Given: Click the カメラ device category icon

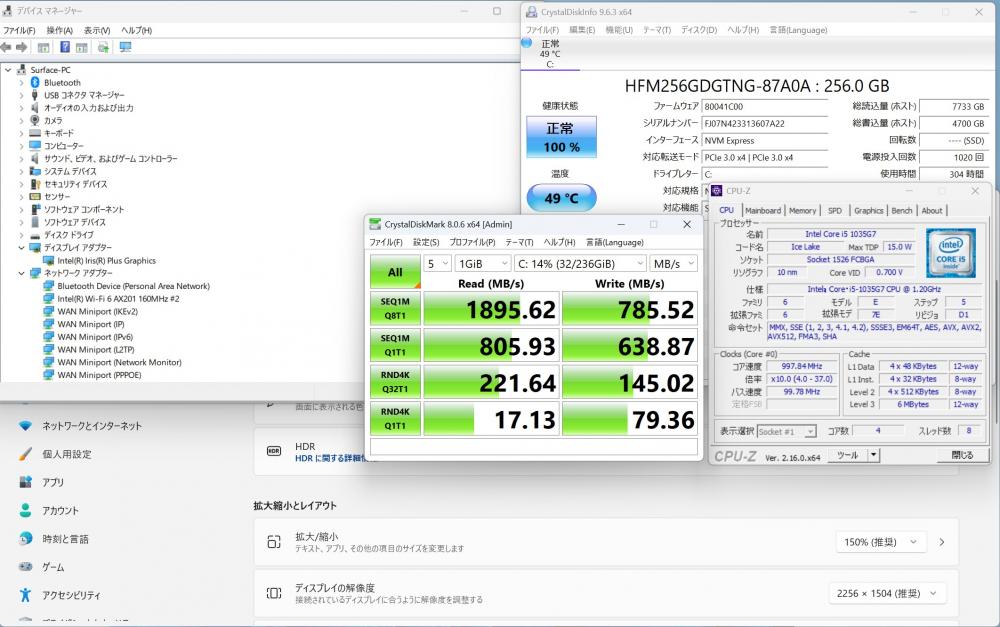Looking at the screenshot, I should tap(35, 121).
